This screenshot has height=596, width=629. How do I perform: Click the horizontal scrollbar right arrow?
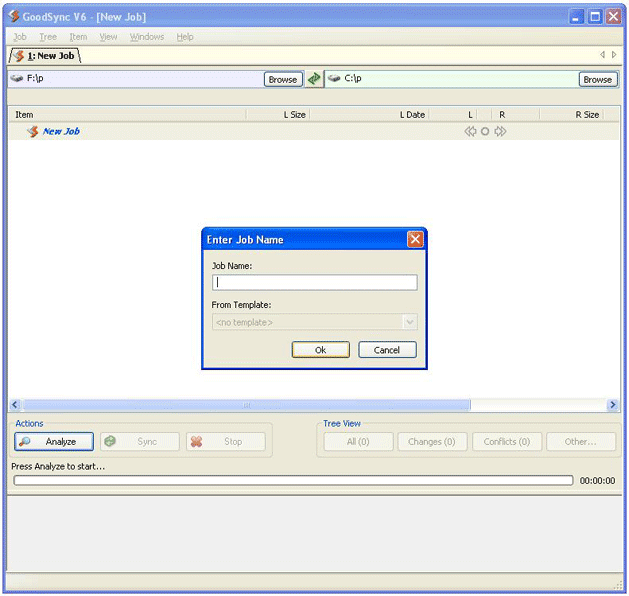[613, 405]
